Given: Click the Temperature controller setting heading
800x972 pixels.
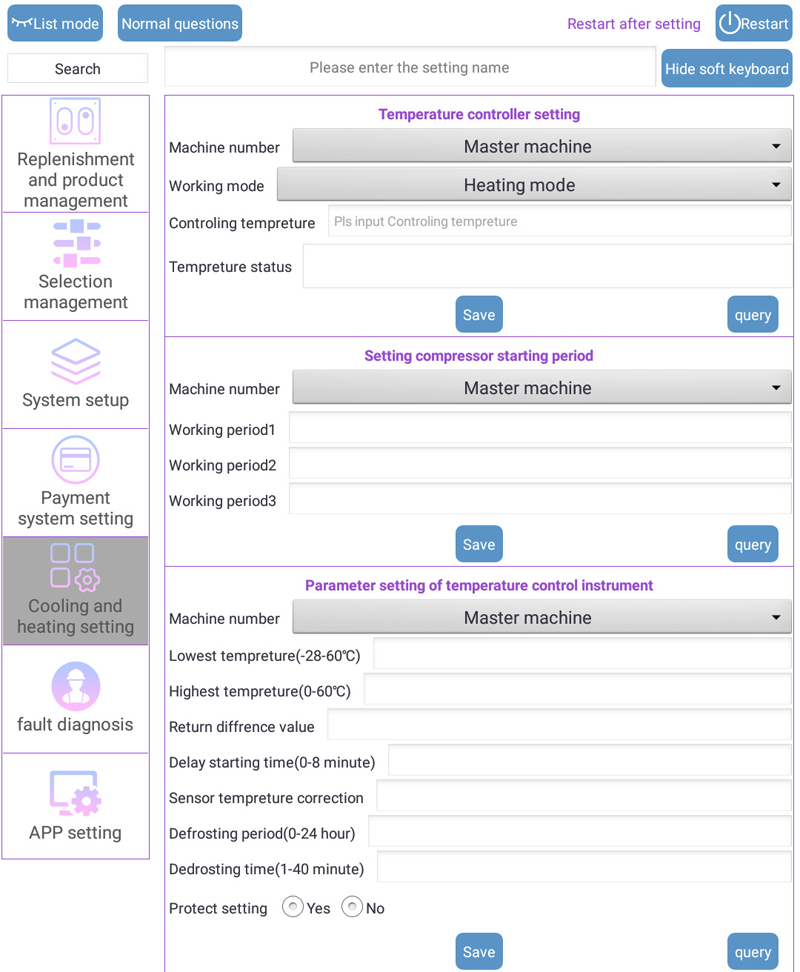Looking at the screenshot, I should coord(479,114).
